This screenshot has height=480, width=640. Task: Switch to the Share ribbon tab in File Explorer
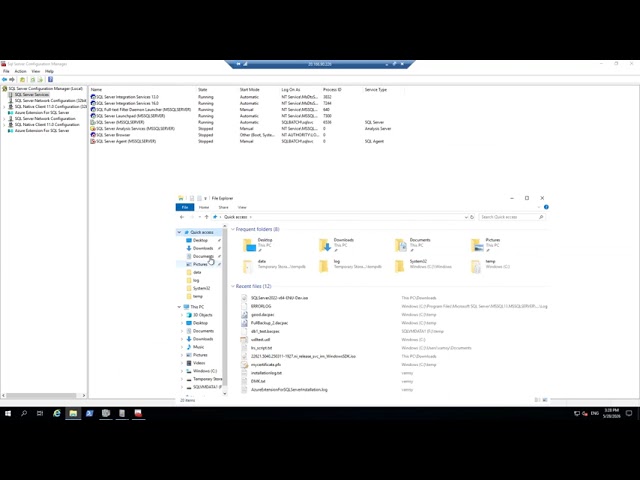[223, 207]
